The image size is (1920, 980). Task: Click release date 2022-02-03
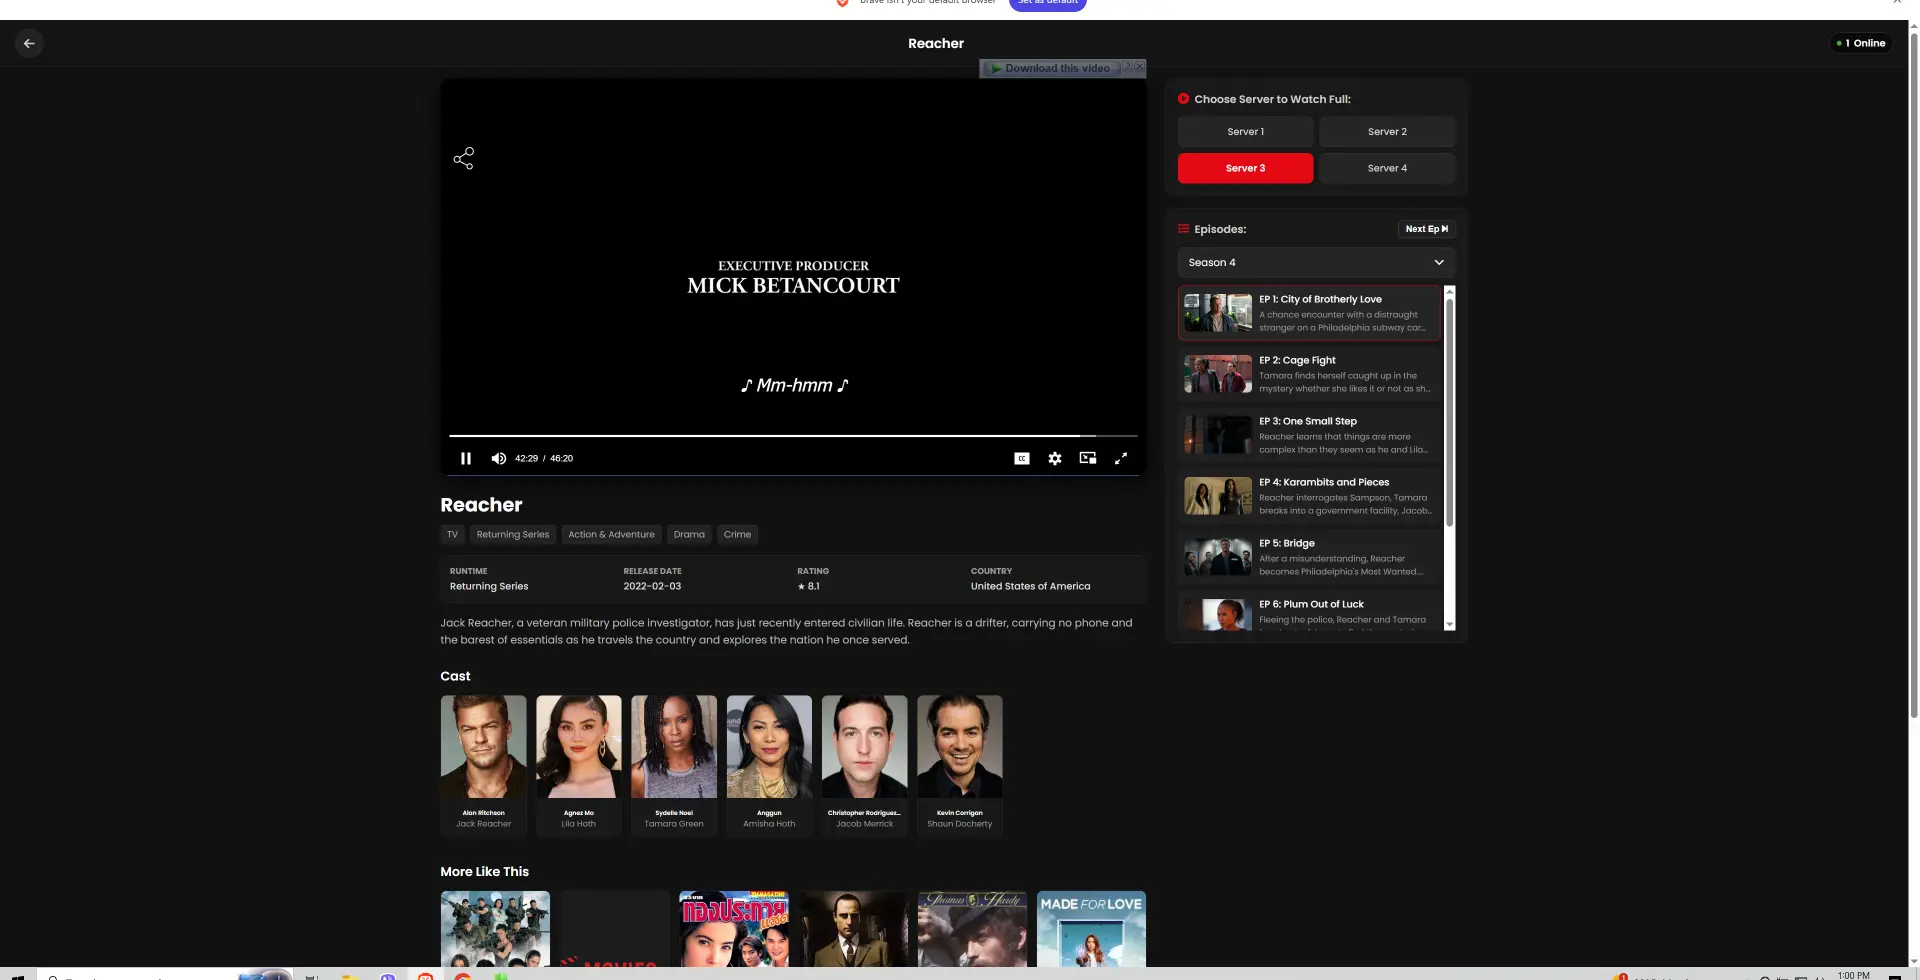click(652, 586)
